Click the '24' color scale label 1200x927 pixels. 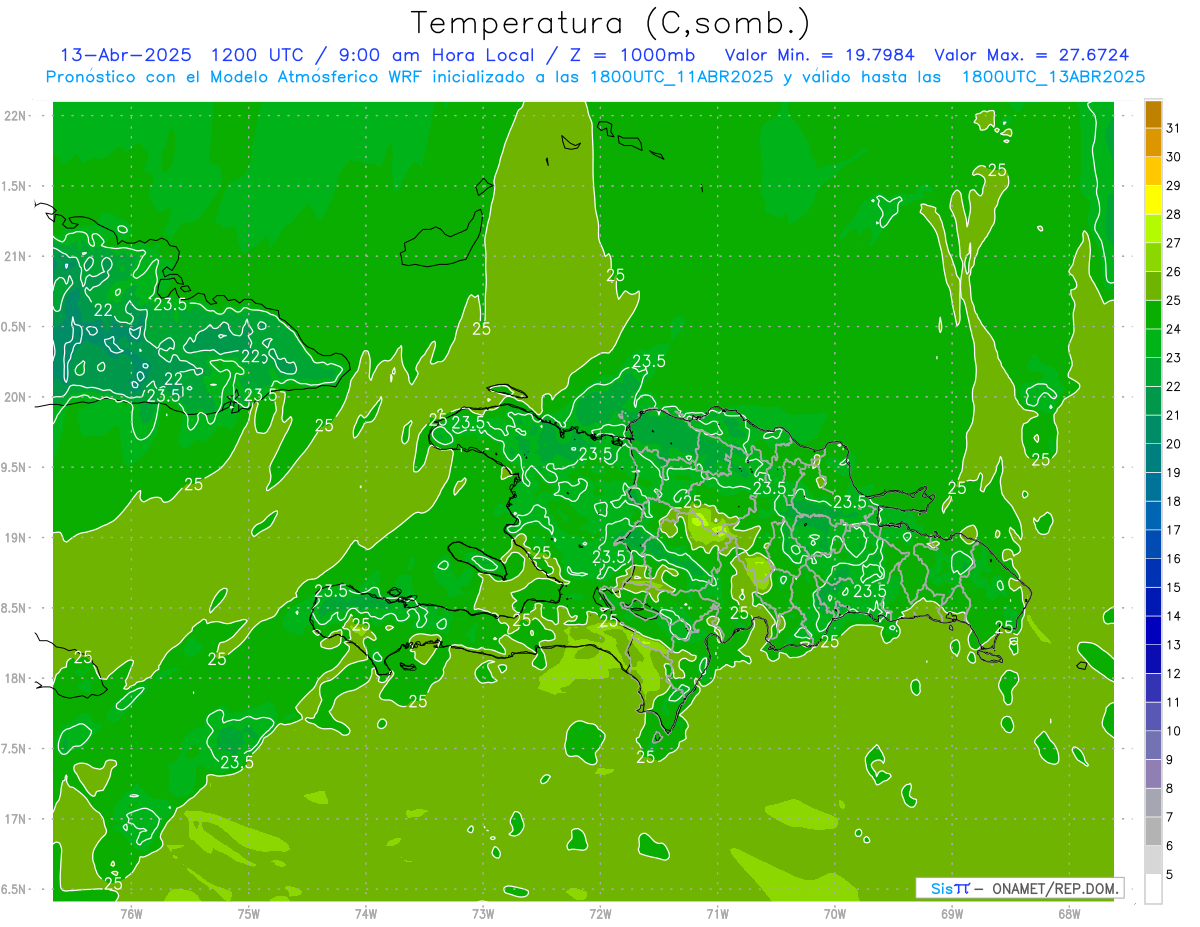pyautogui.click(x=1174, y=329)
